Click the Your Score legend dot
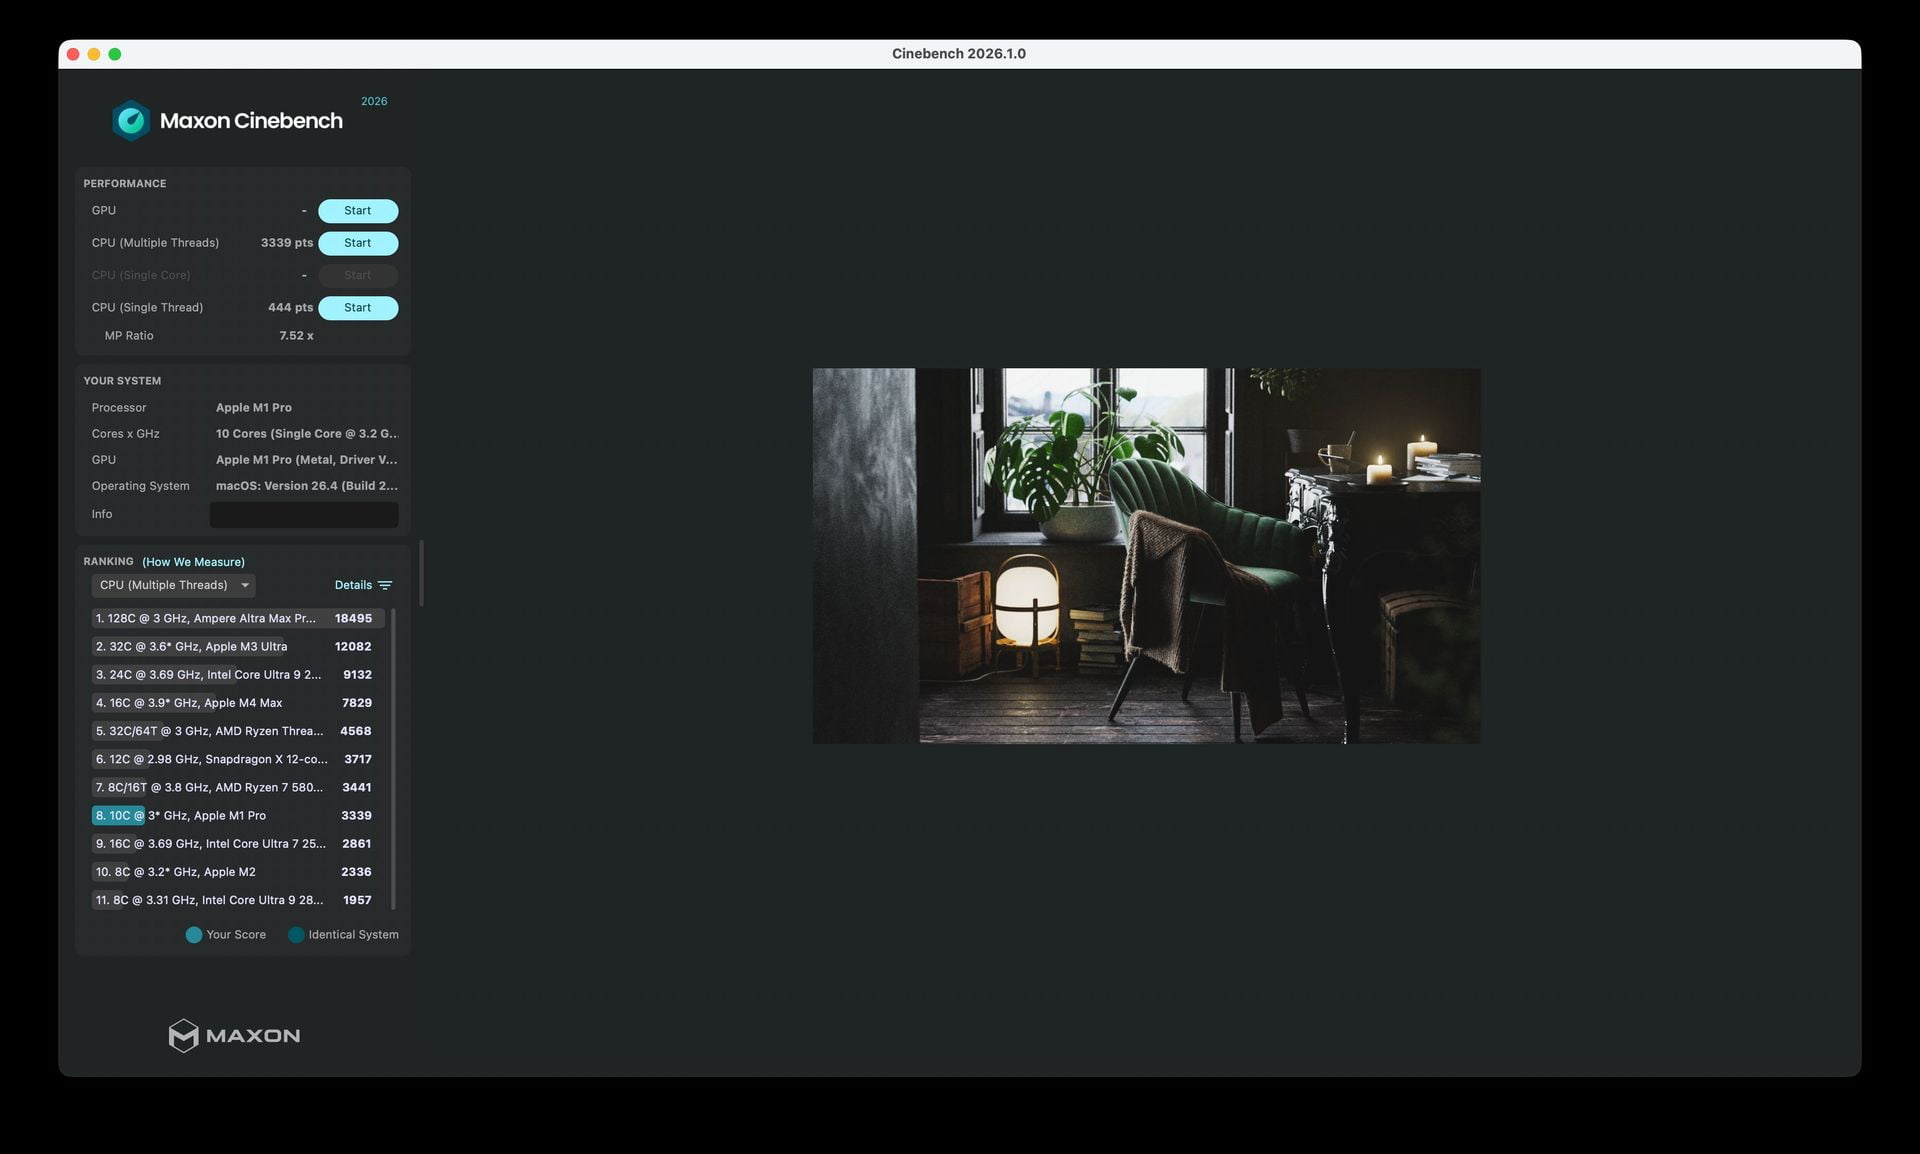Viewport: 1920px width, 1154px height. pyautogui.click(x=194, y=935)
